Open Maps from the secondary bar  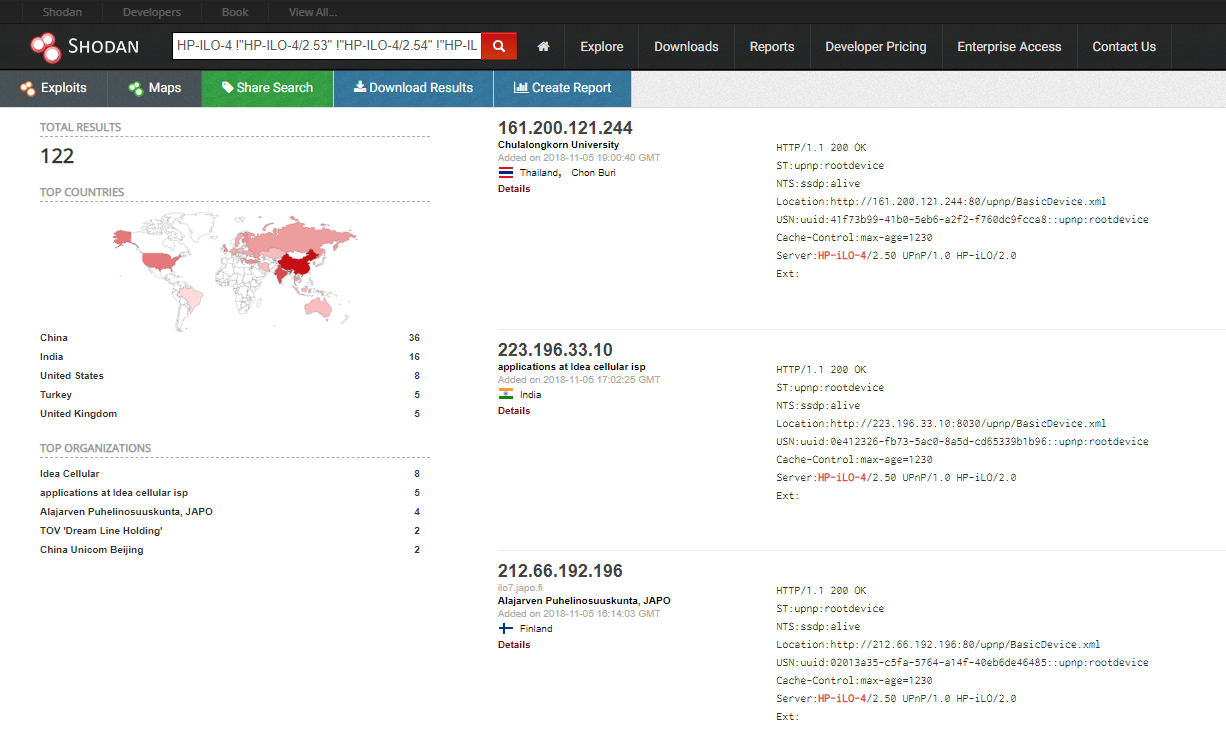[x=154, y=88]
